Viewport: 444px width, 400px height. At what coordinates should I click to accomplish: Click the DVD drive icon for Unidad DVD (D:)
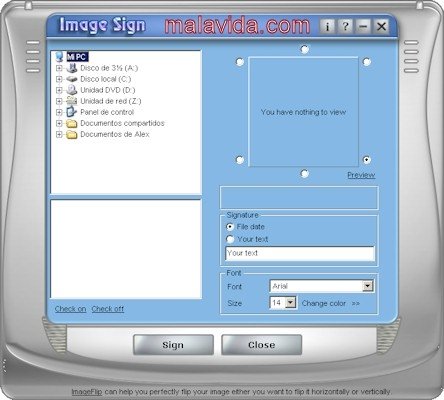[x=72, y=90]
